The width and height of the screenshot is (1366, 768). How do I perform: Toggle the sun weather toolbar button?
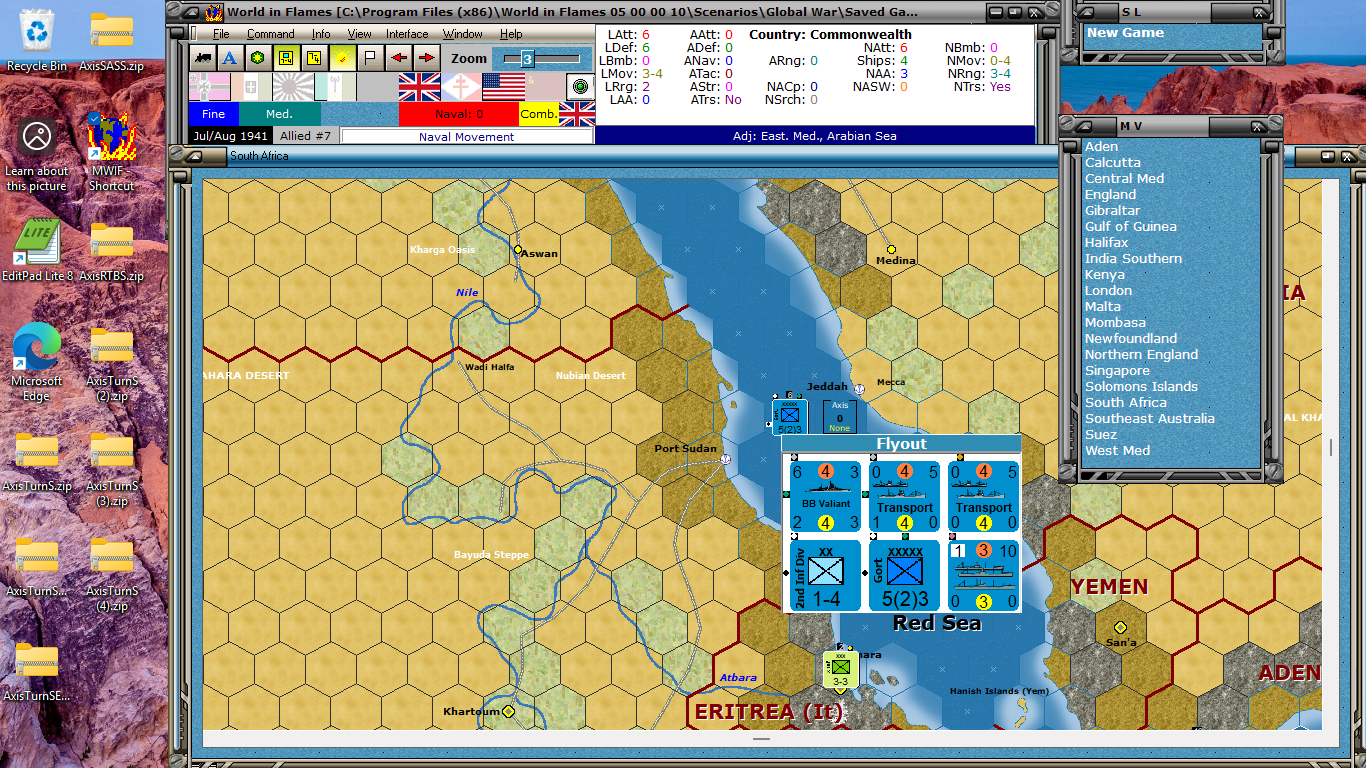[x=342, y=58]
